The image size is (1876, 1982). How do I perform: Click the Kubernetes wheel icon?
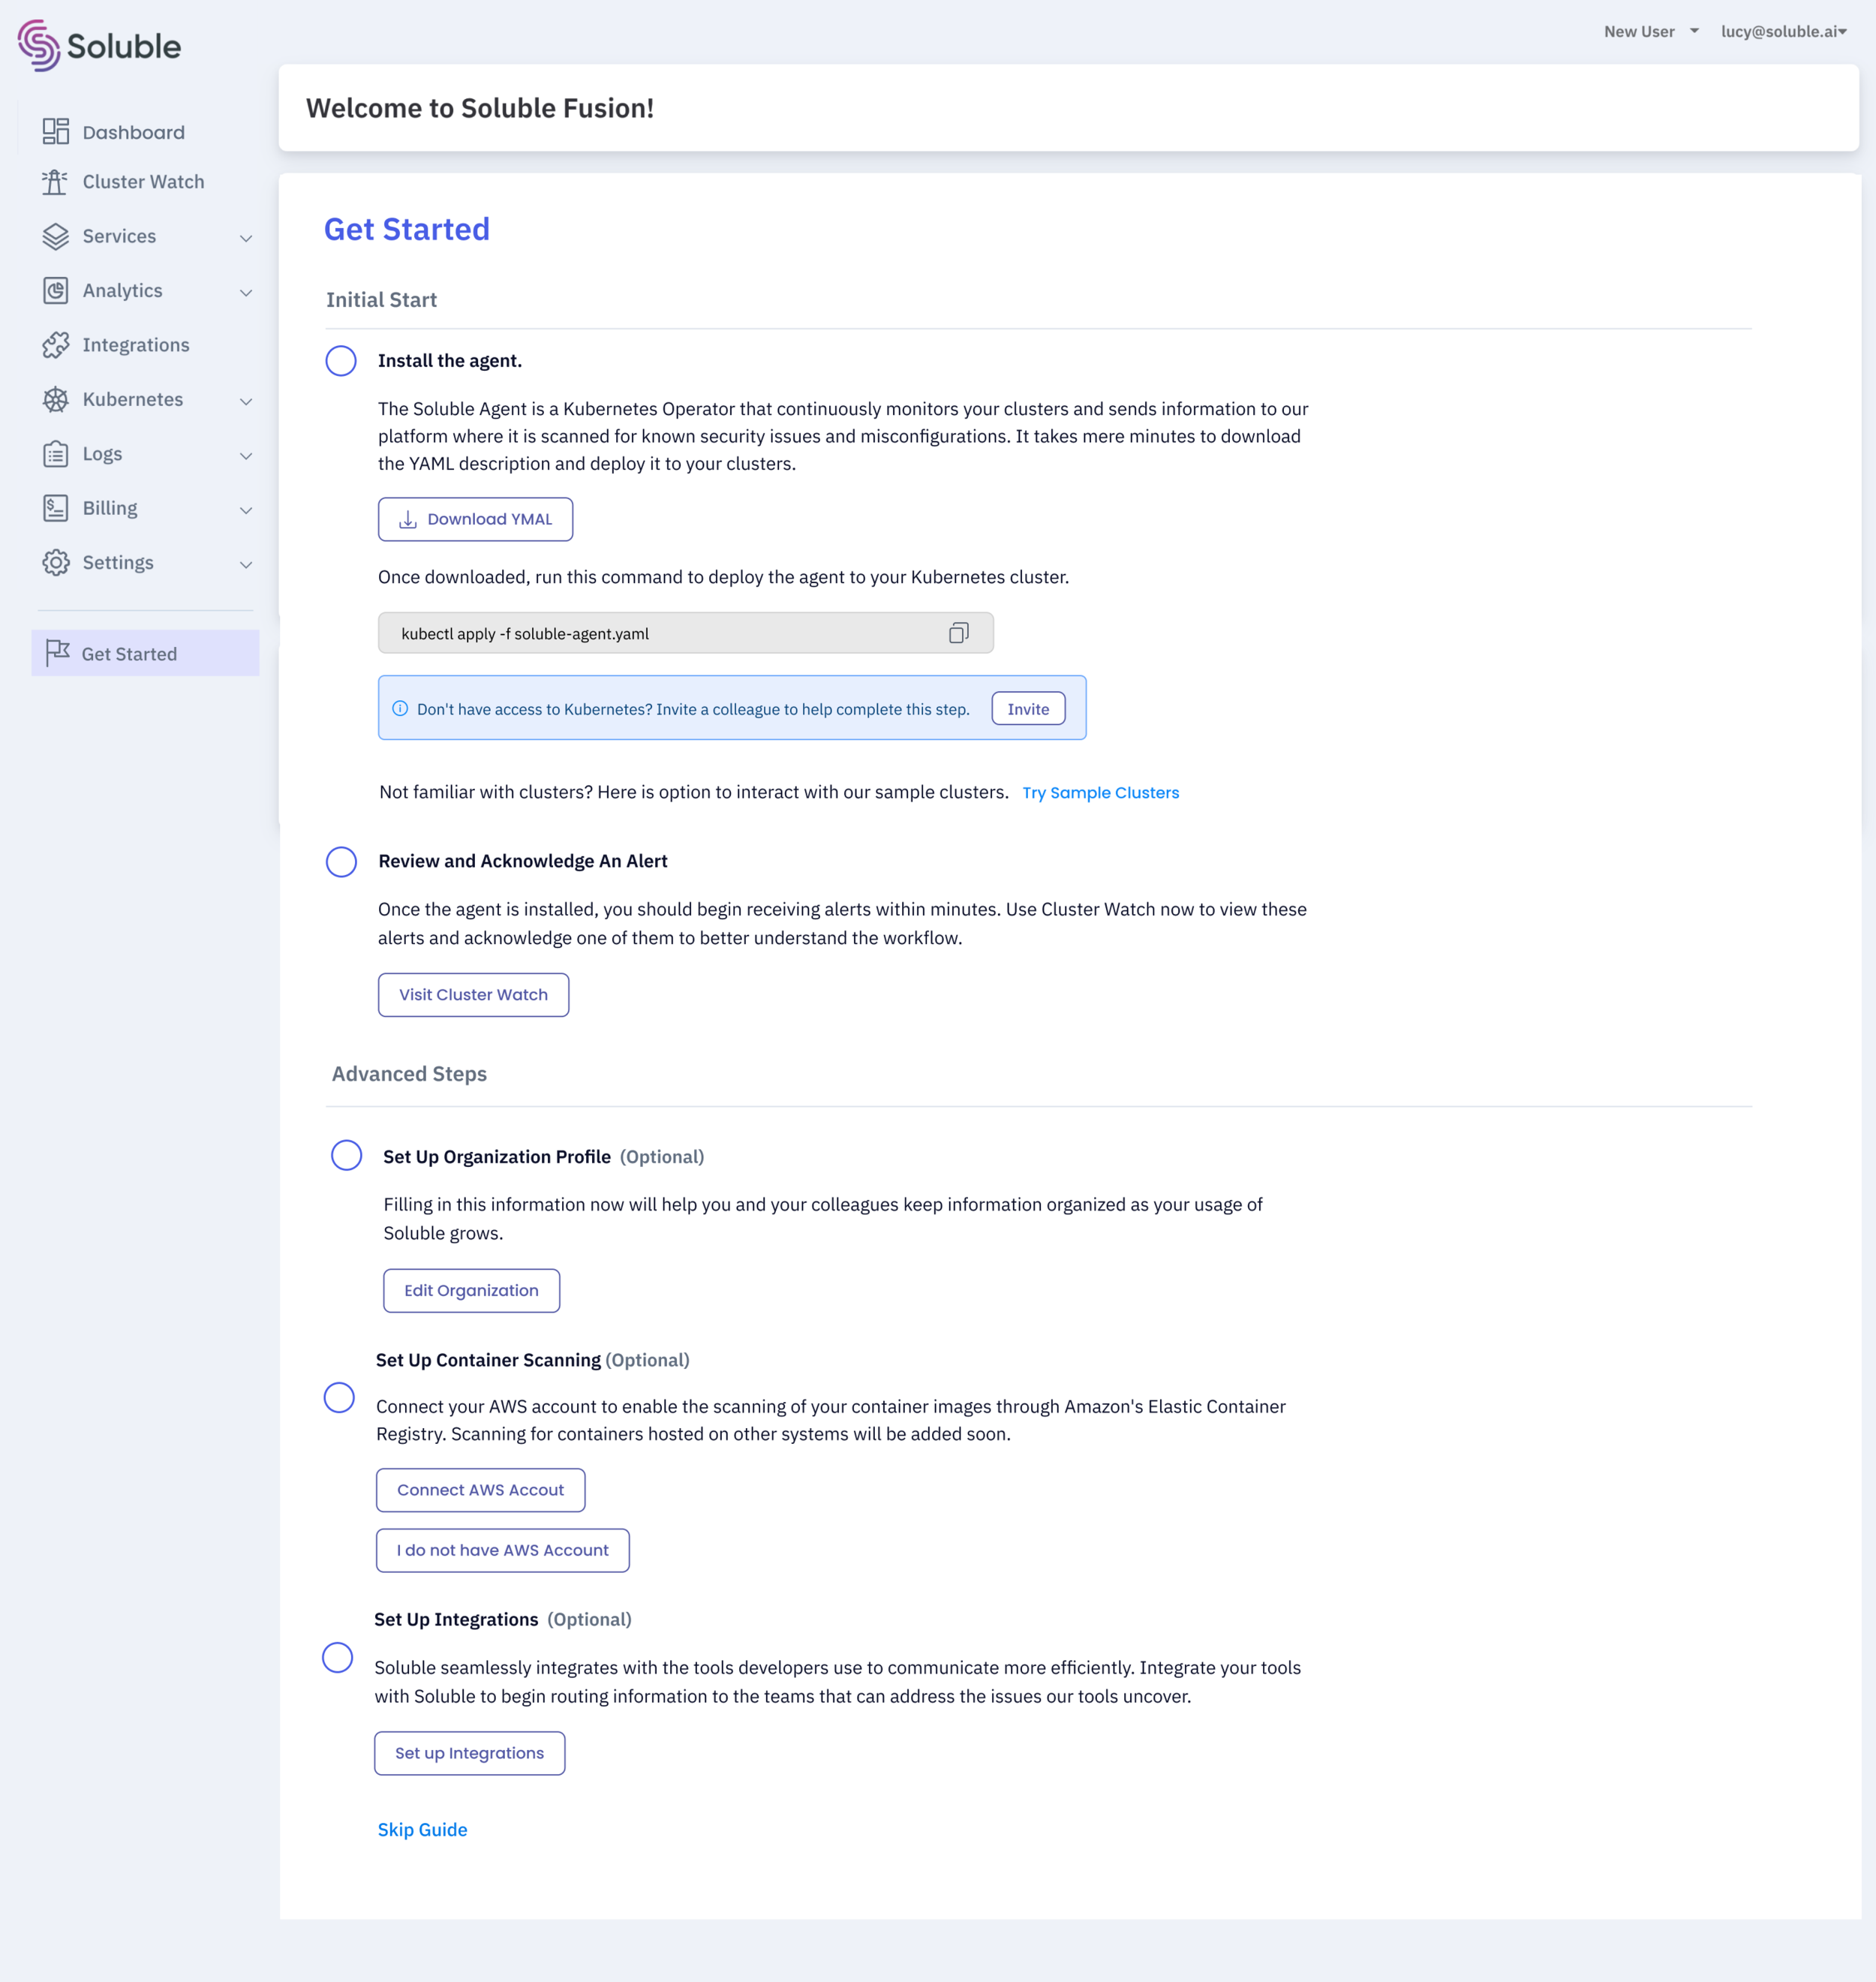click(56, 400)
